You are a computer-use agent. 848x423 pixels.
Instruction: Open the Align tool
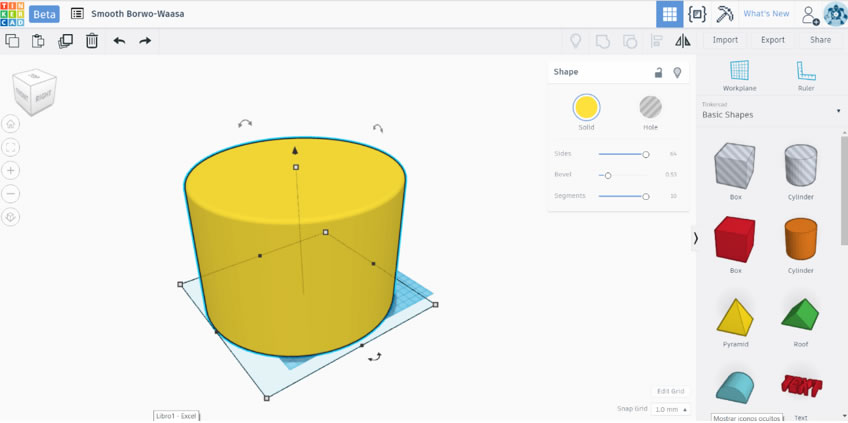657,41
